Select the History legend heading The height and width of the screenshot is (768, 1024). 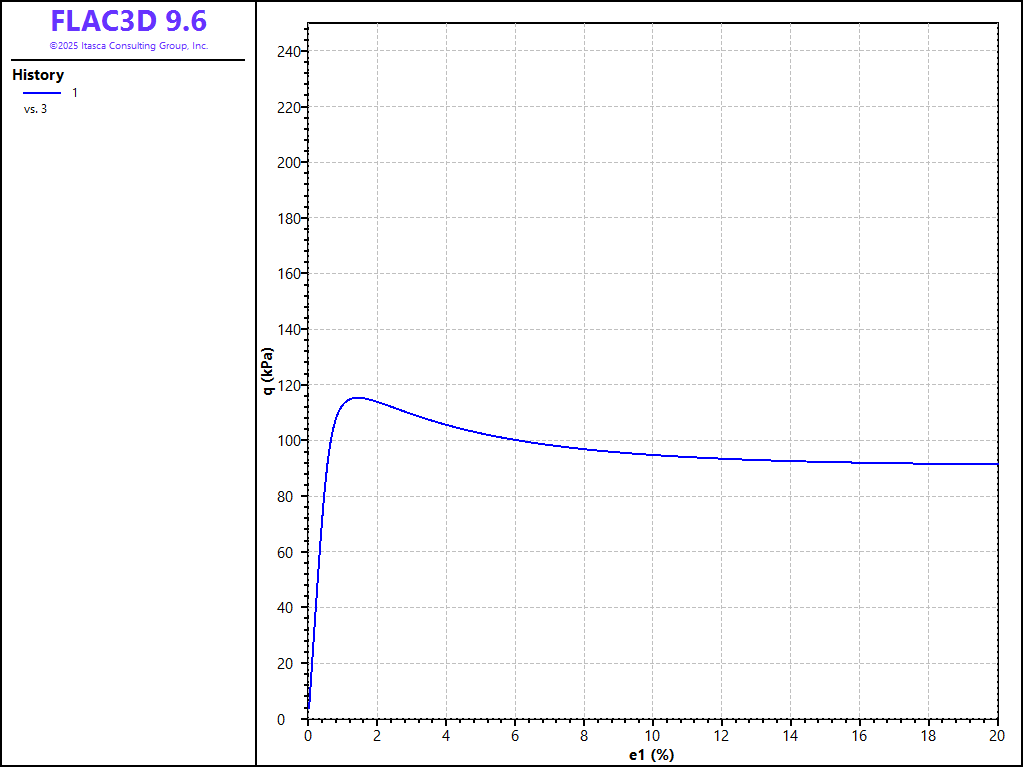tap(38, 75)
